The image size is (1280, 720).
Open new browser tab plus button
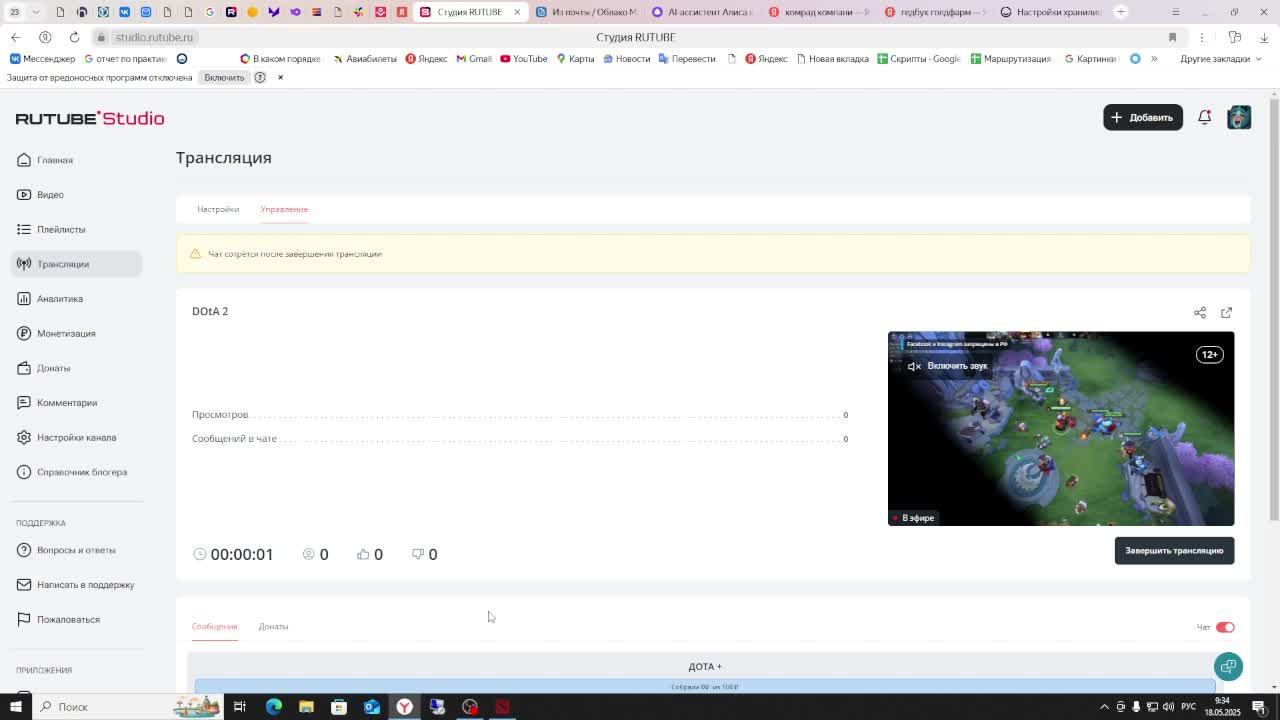(1121, 12)
